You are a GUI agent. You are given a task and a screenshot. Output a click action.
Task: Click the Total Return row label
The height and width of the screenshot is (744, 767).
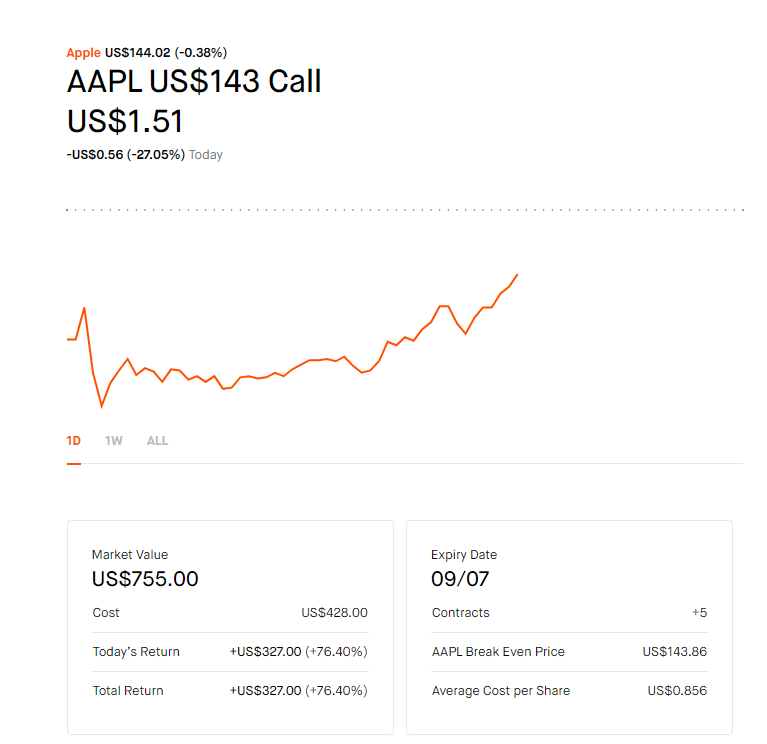pyautogui.click(x=128, y=691)
